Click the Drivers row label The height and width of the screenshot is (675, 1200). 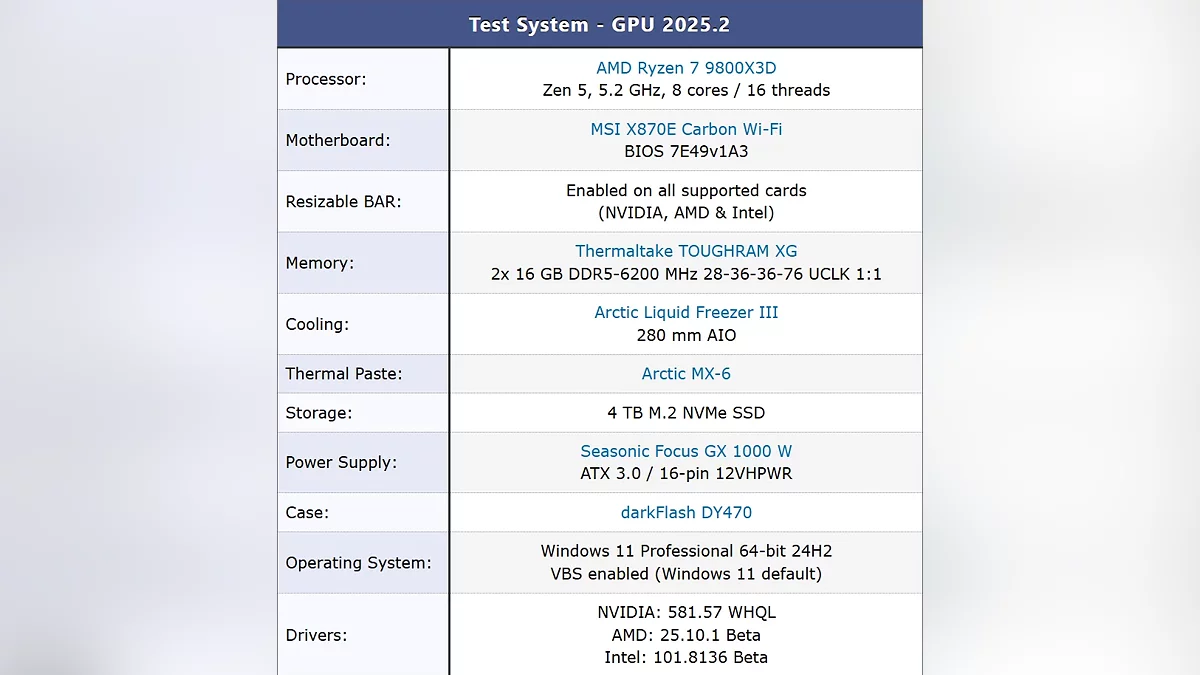pyautogui.click(x=317, y=635)
